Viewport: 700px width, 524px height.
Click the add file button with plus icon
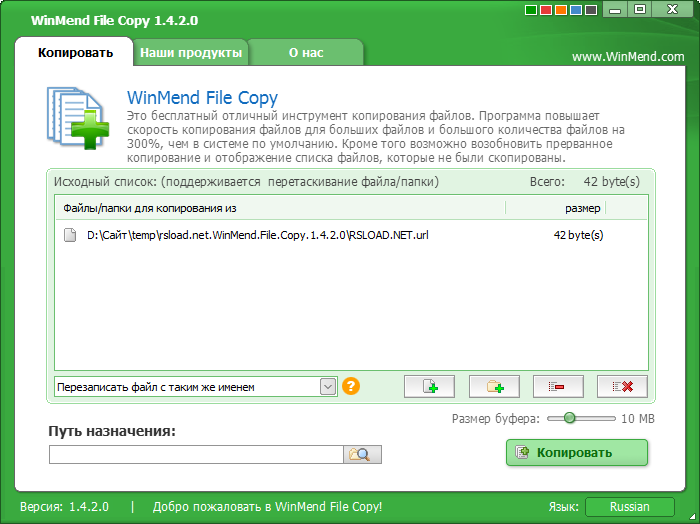[429, 387]
